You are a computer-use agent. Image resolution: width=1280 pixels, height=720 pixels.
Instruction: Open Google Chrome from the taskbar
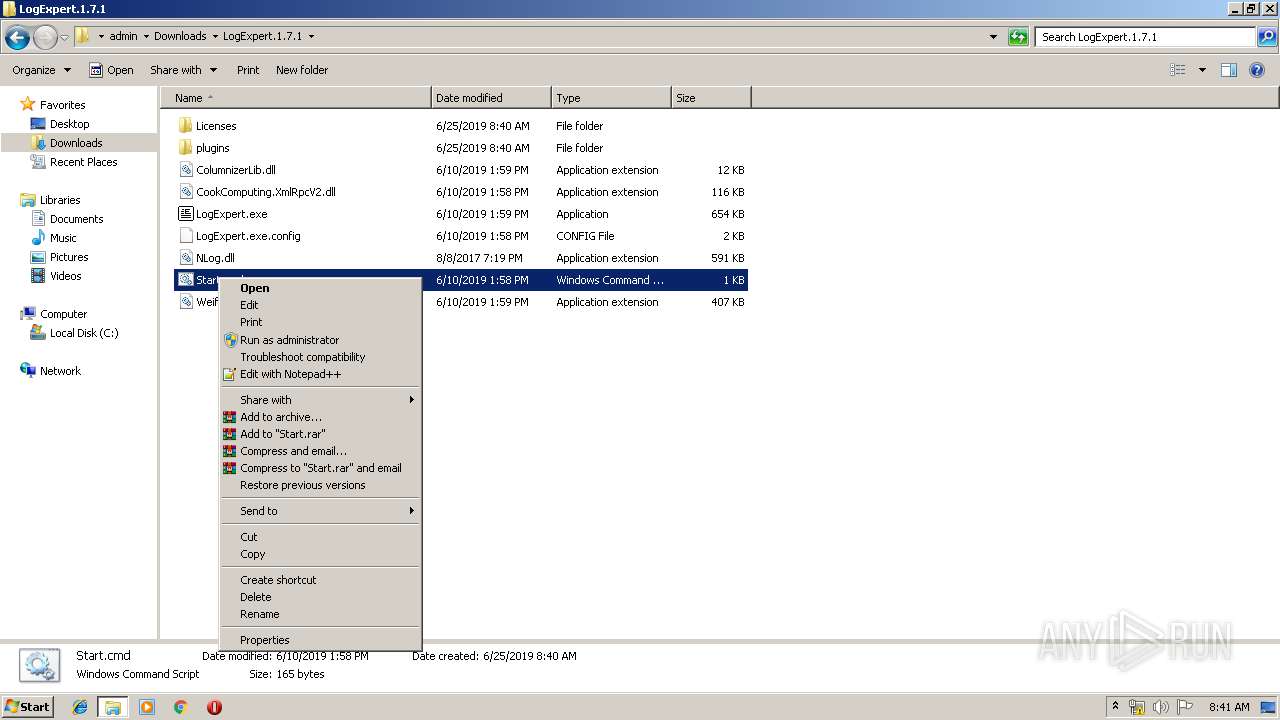pos(181,707)
